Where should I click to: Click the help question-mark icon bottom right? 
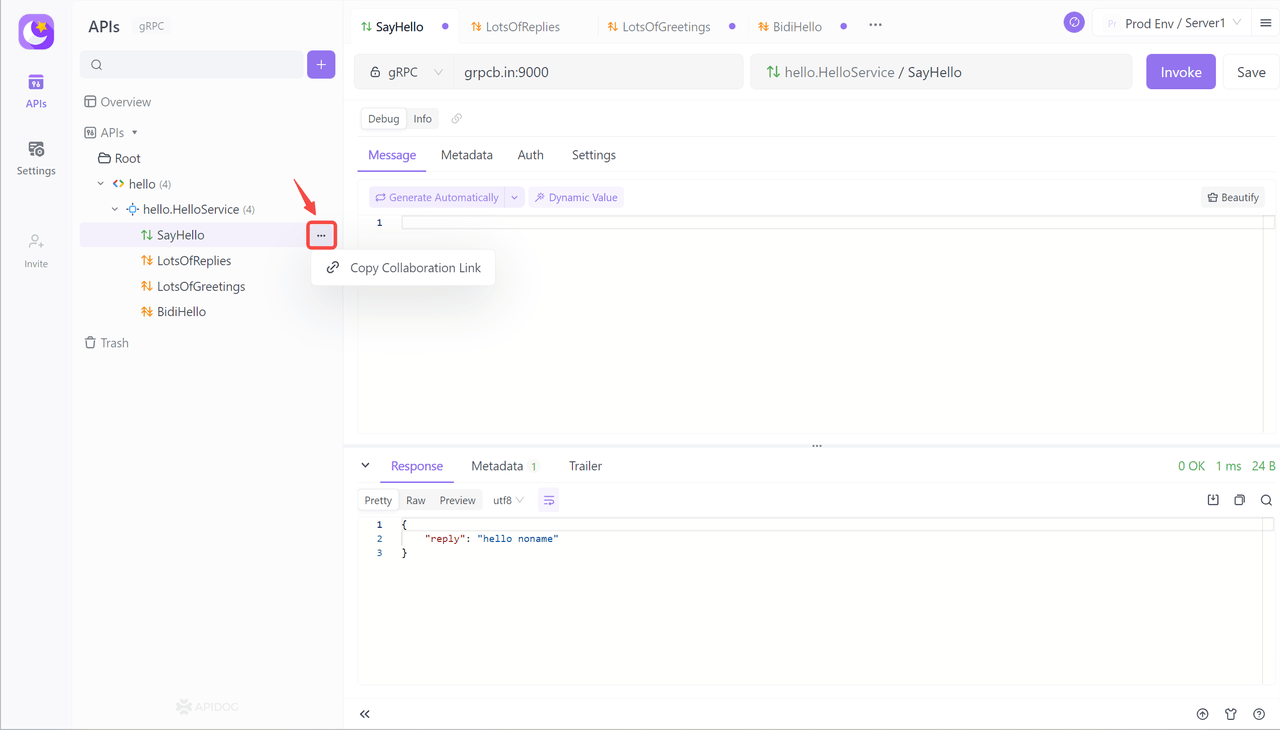click(x=1259, y=714)
